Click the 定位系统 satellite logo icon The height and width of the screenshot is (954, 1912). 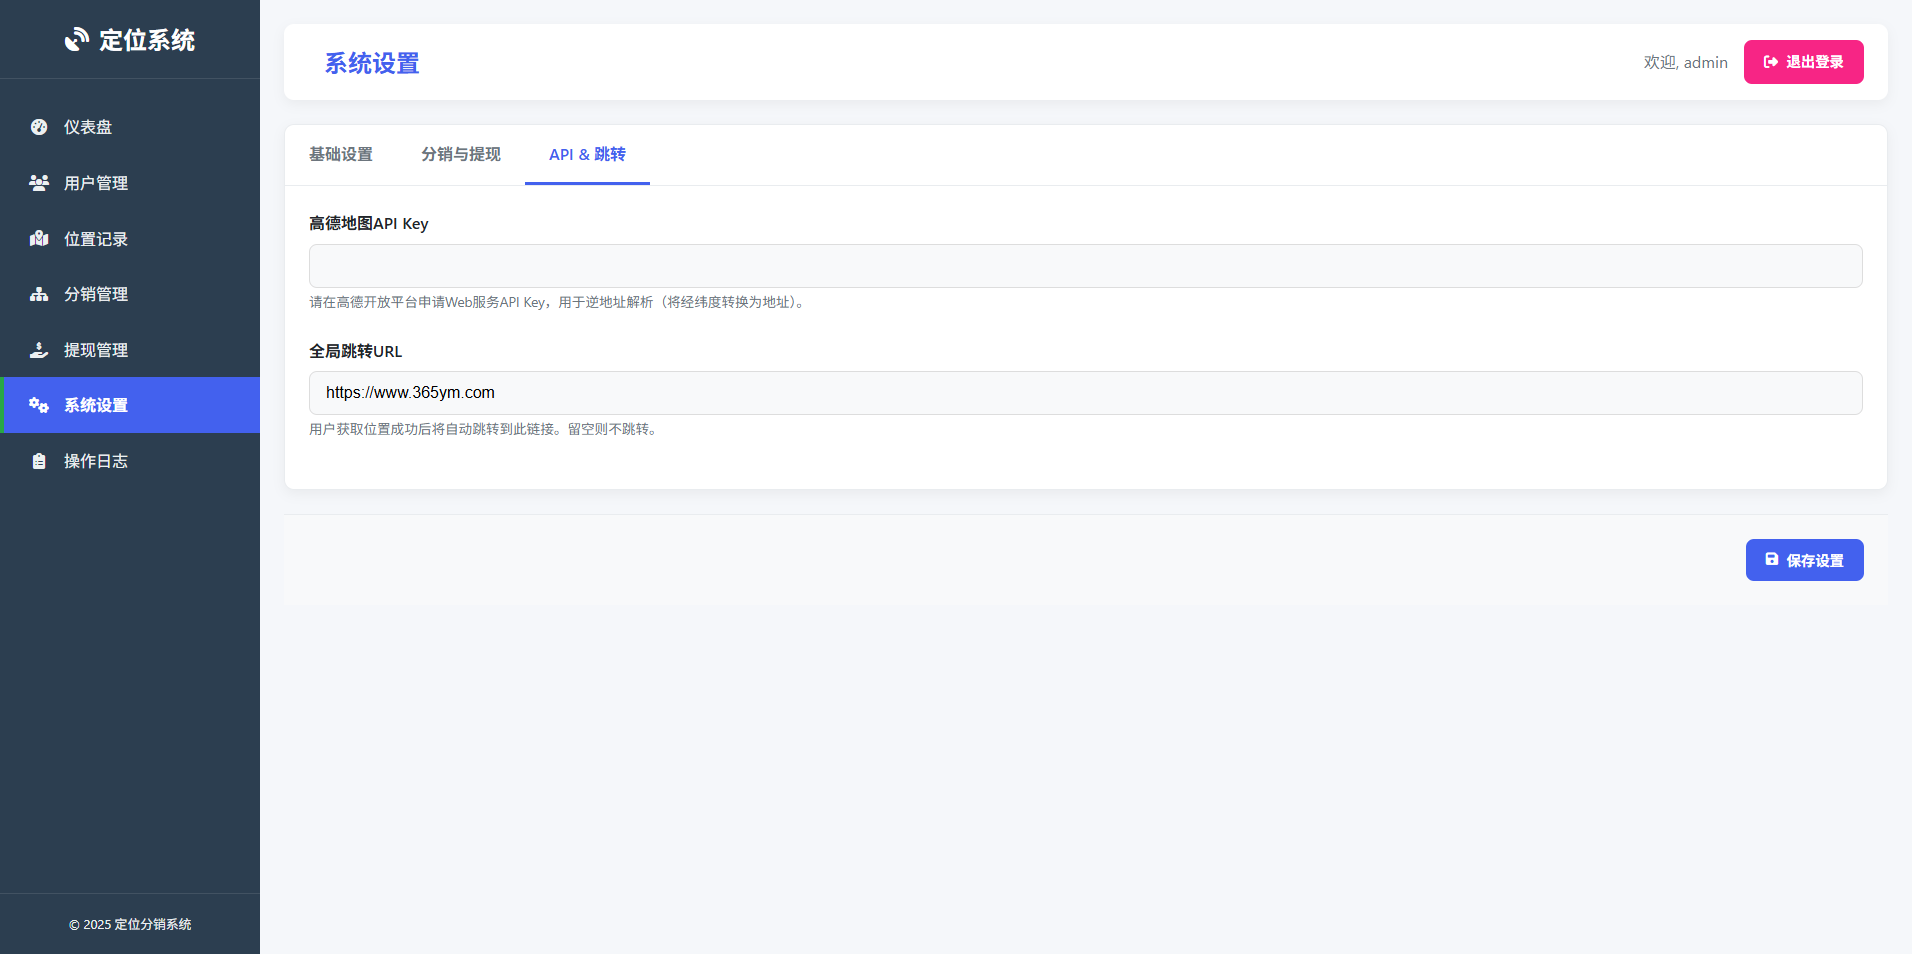pos(77,40)
